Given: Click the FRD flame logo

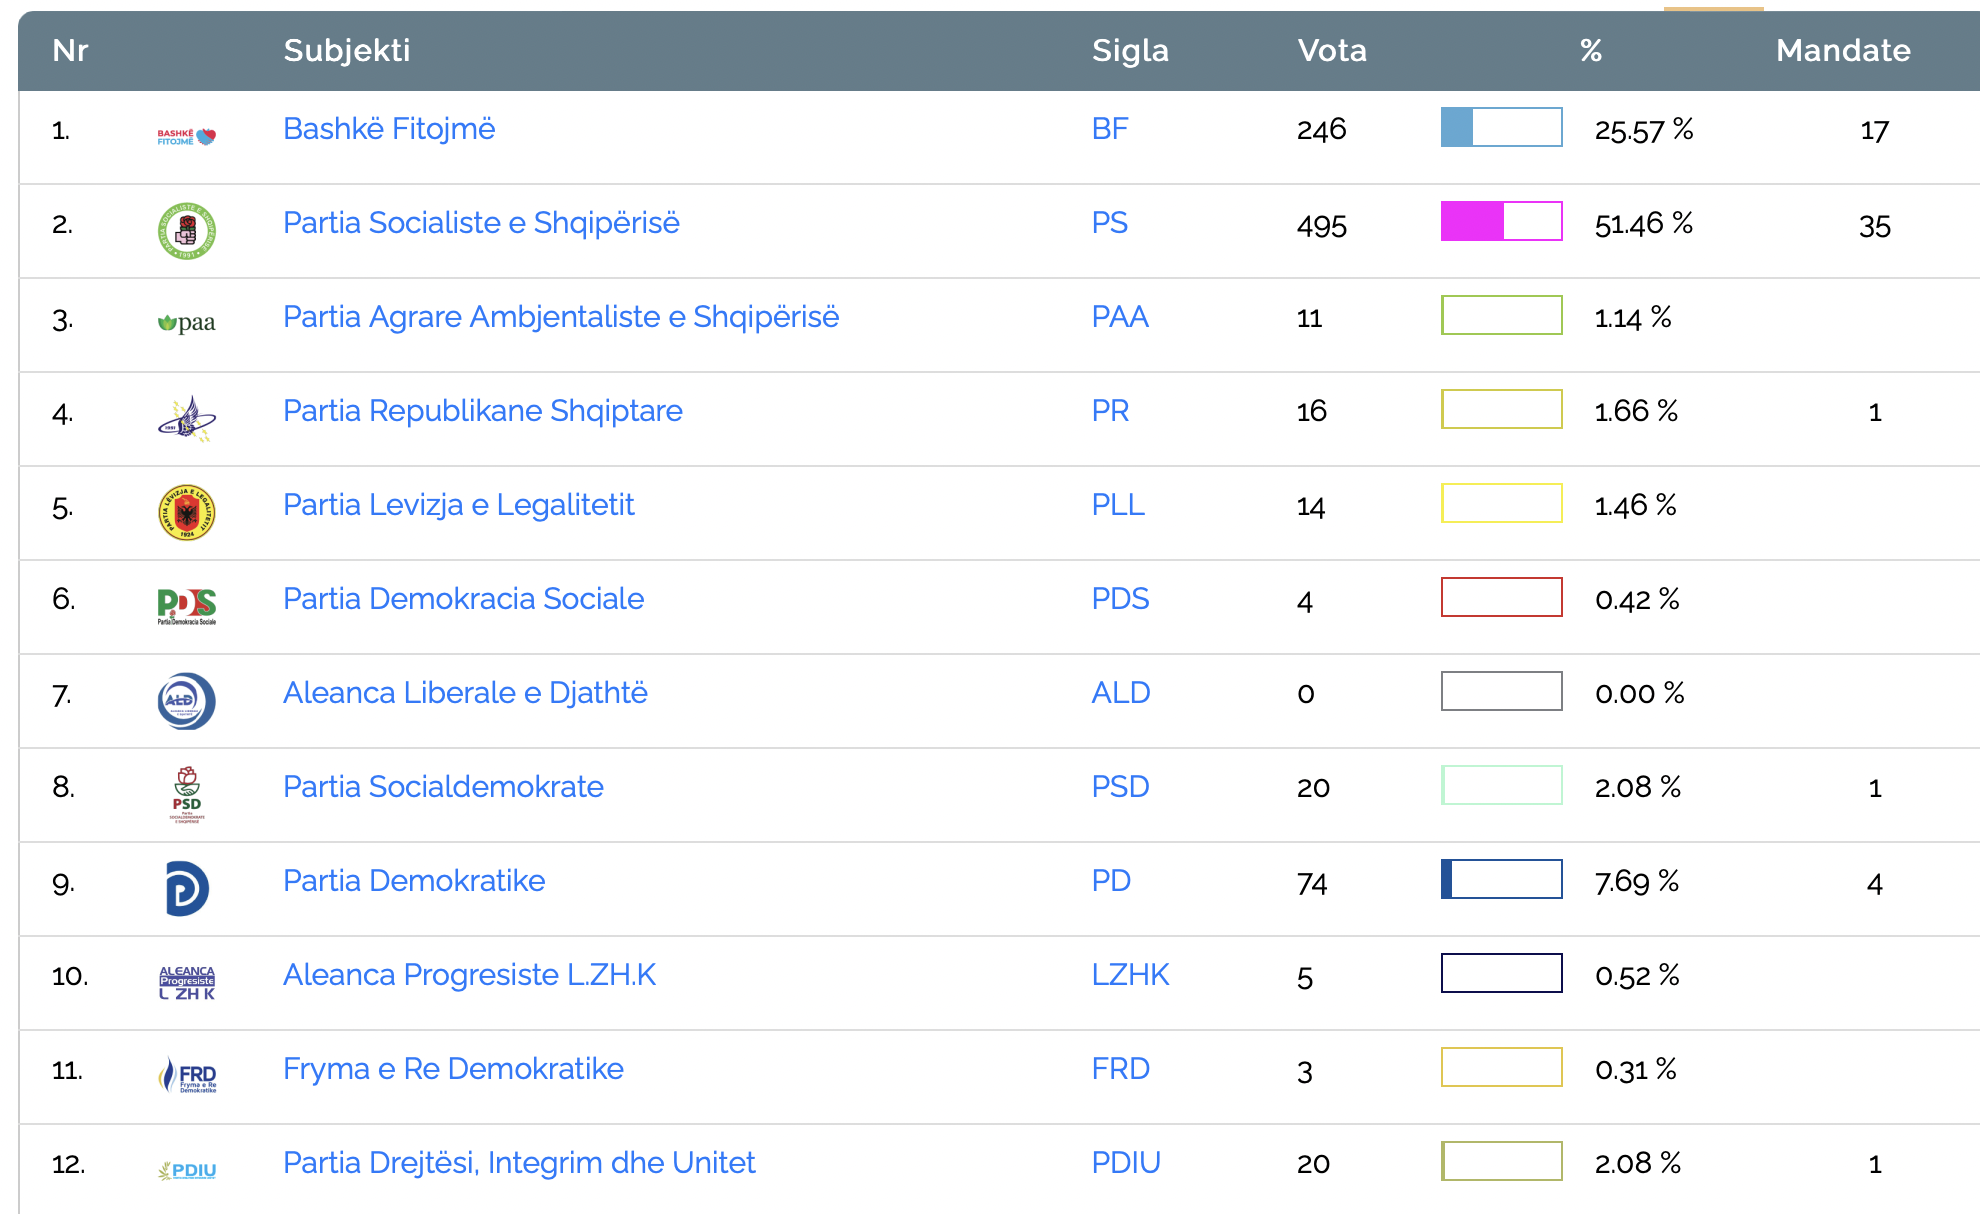Looking at the screenshot, I should (187, 1076).
